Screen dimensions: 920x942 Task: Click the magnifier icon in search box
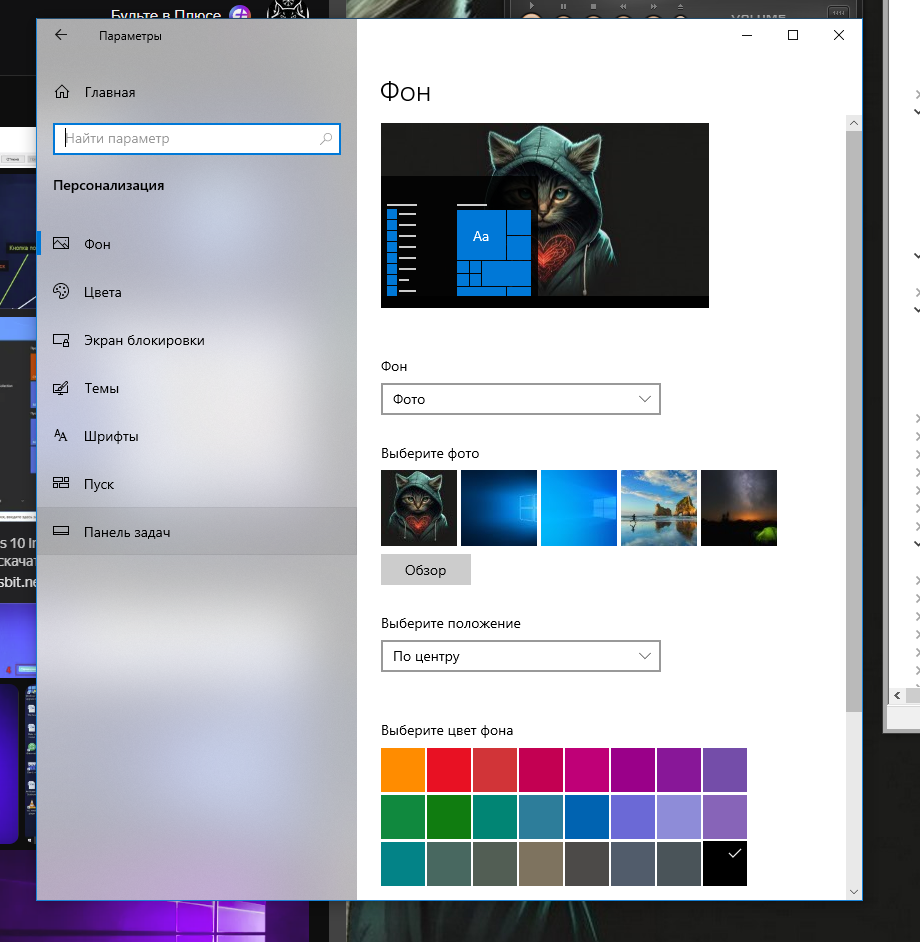click(x=326, y=139)
